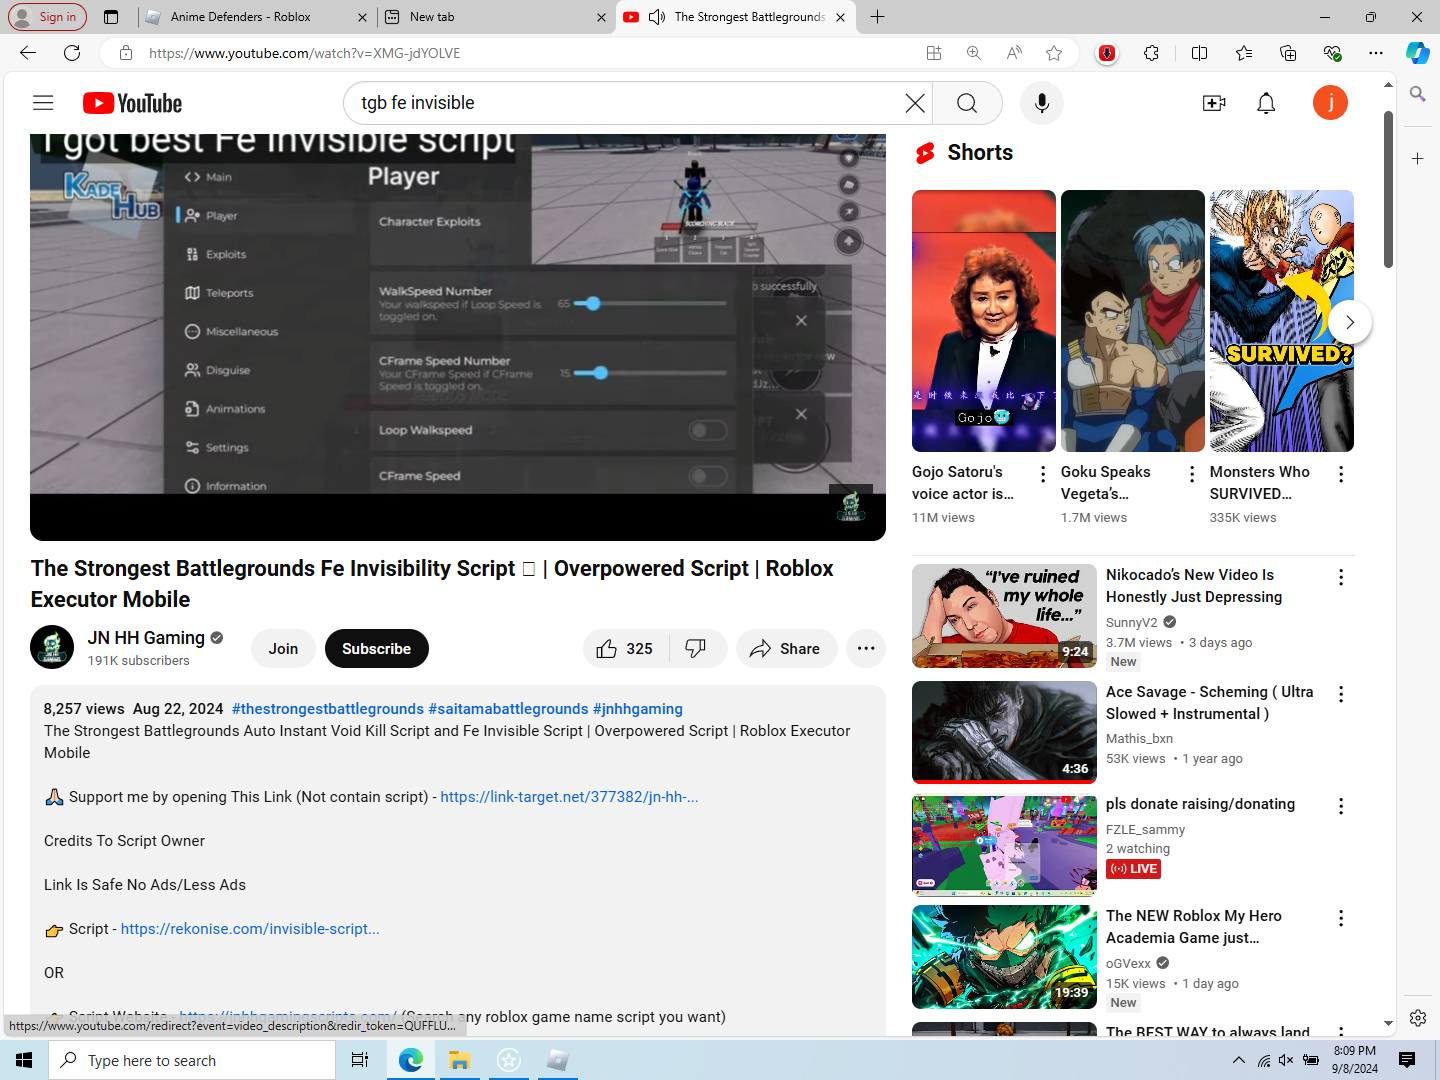
Task: Open JN HH Gaming channel avatar
Action: point(52,647)
